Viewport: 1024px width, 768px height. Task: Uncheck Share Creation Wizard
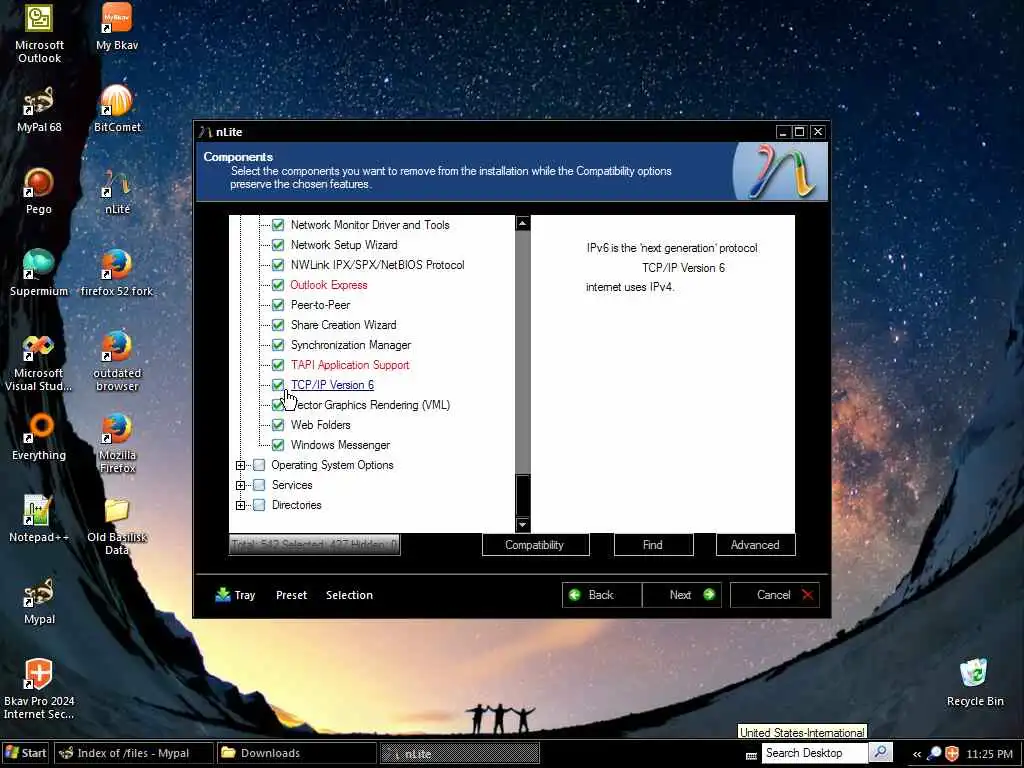pyautogui.click(x=278, y=325)
